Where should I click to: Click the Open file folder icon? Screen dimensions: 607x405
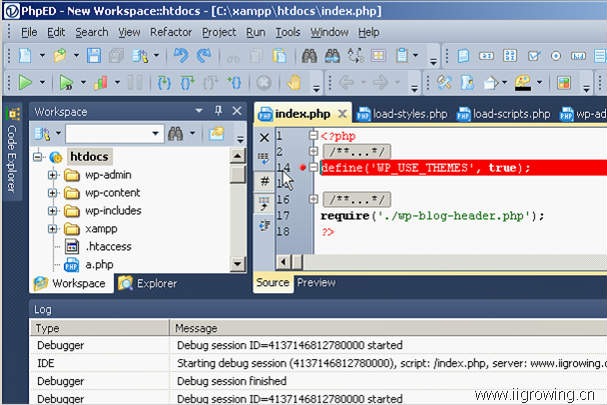(x=60, y=56)
